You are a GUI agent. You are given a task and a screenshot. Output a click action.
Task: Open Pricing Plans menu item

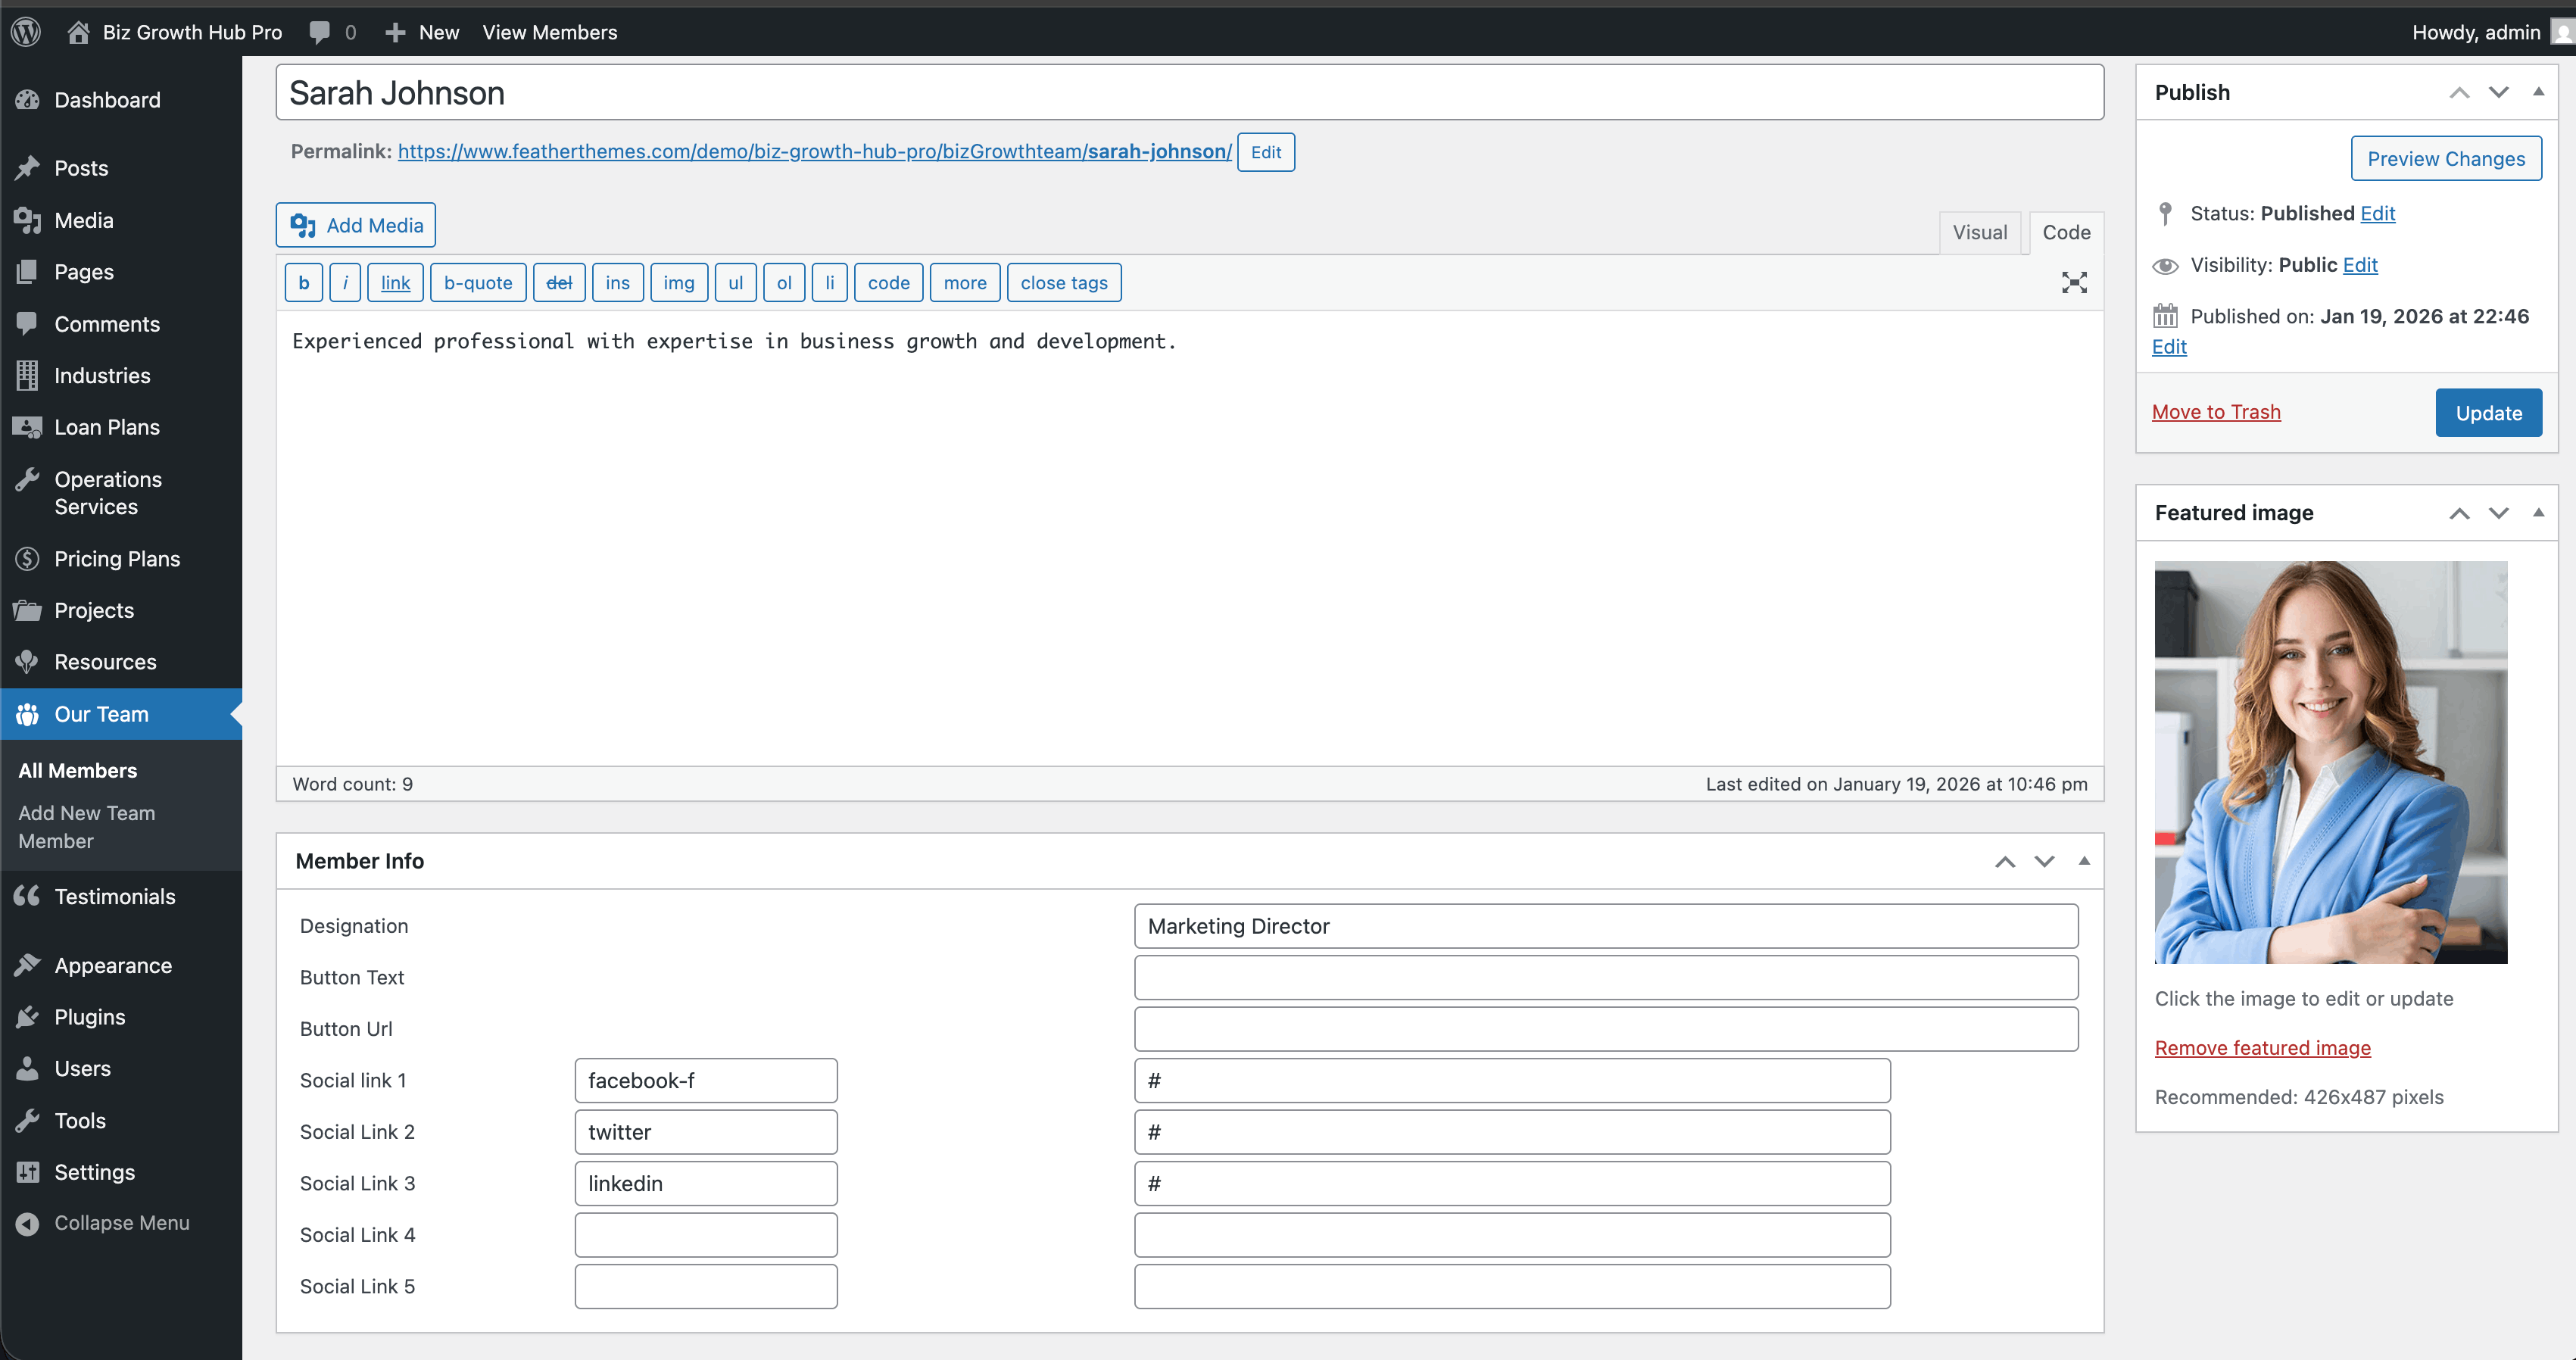[x=117, y=559]
